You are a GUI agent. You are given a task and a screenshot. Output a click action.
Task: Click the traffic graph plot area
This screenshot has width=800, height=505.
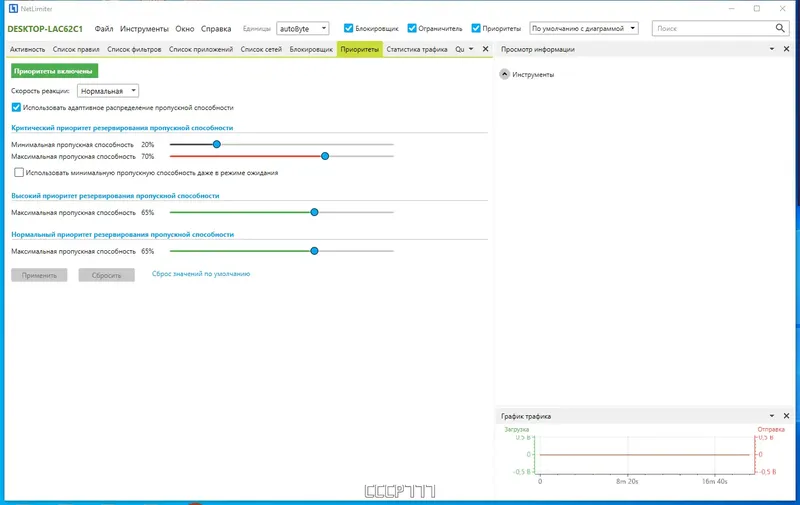645,454
